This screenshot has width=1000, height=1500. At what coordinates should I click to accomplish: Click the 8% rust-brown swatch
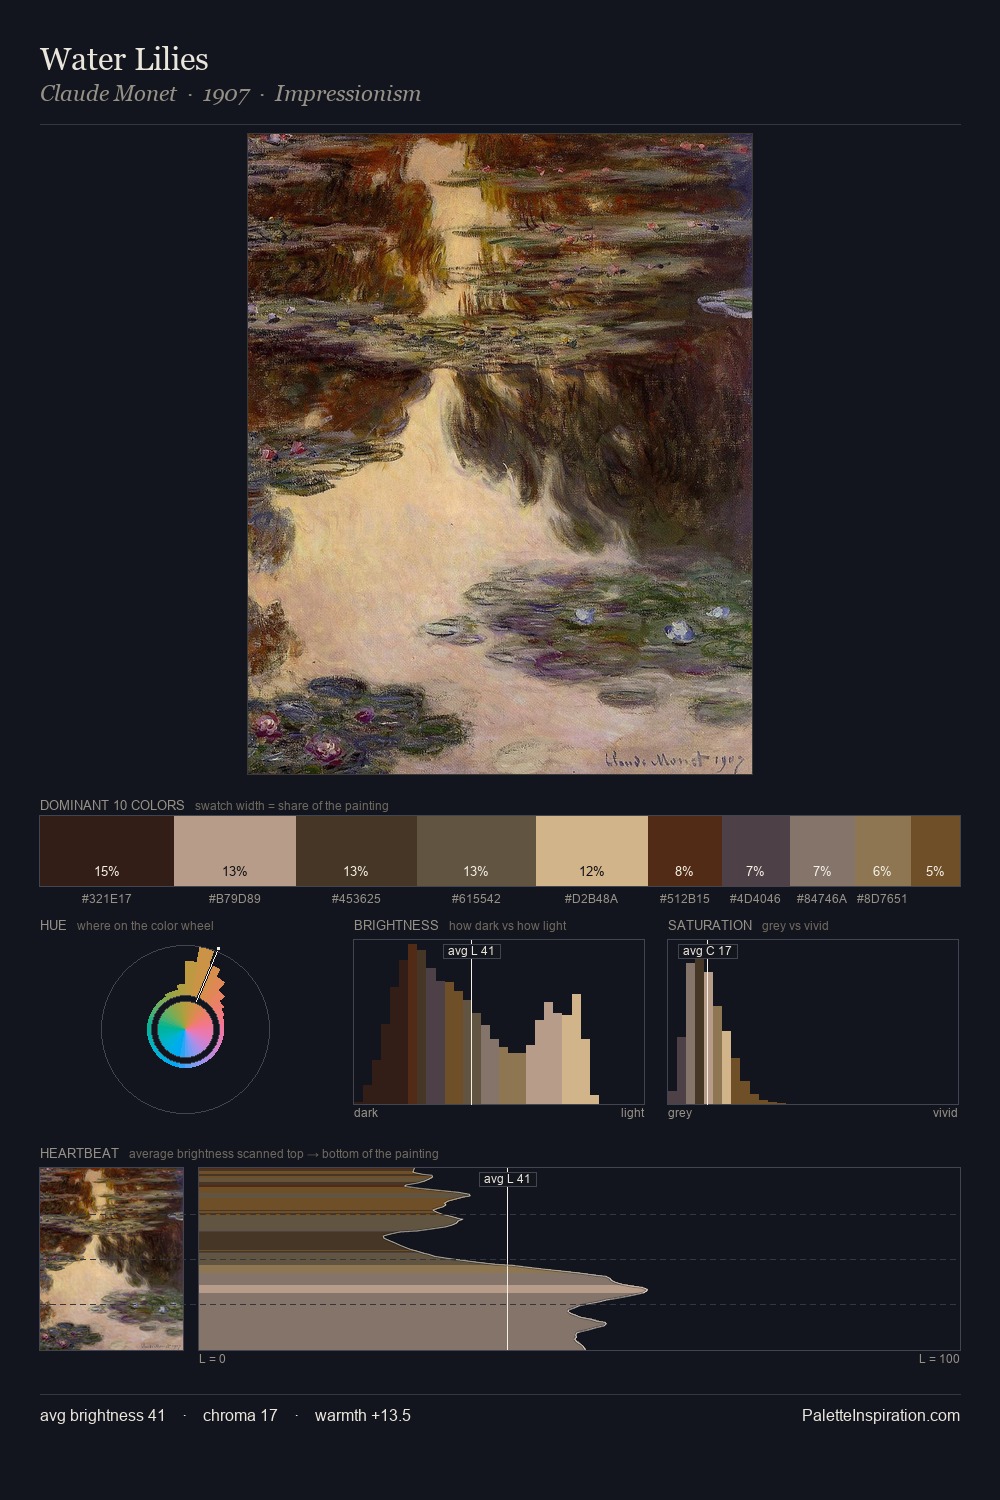pos(685,851)
